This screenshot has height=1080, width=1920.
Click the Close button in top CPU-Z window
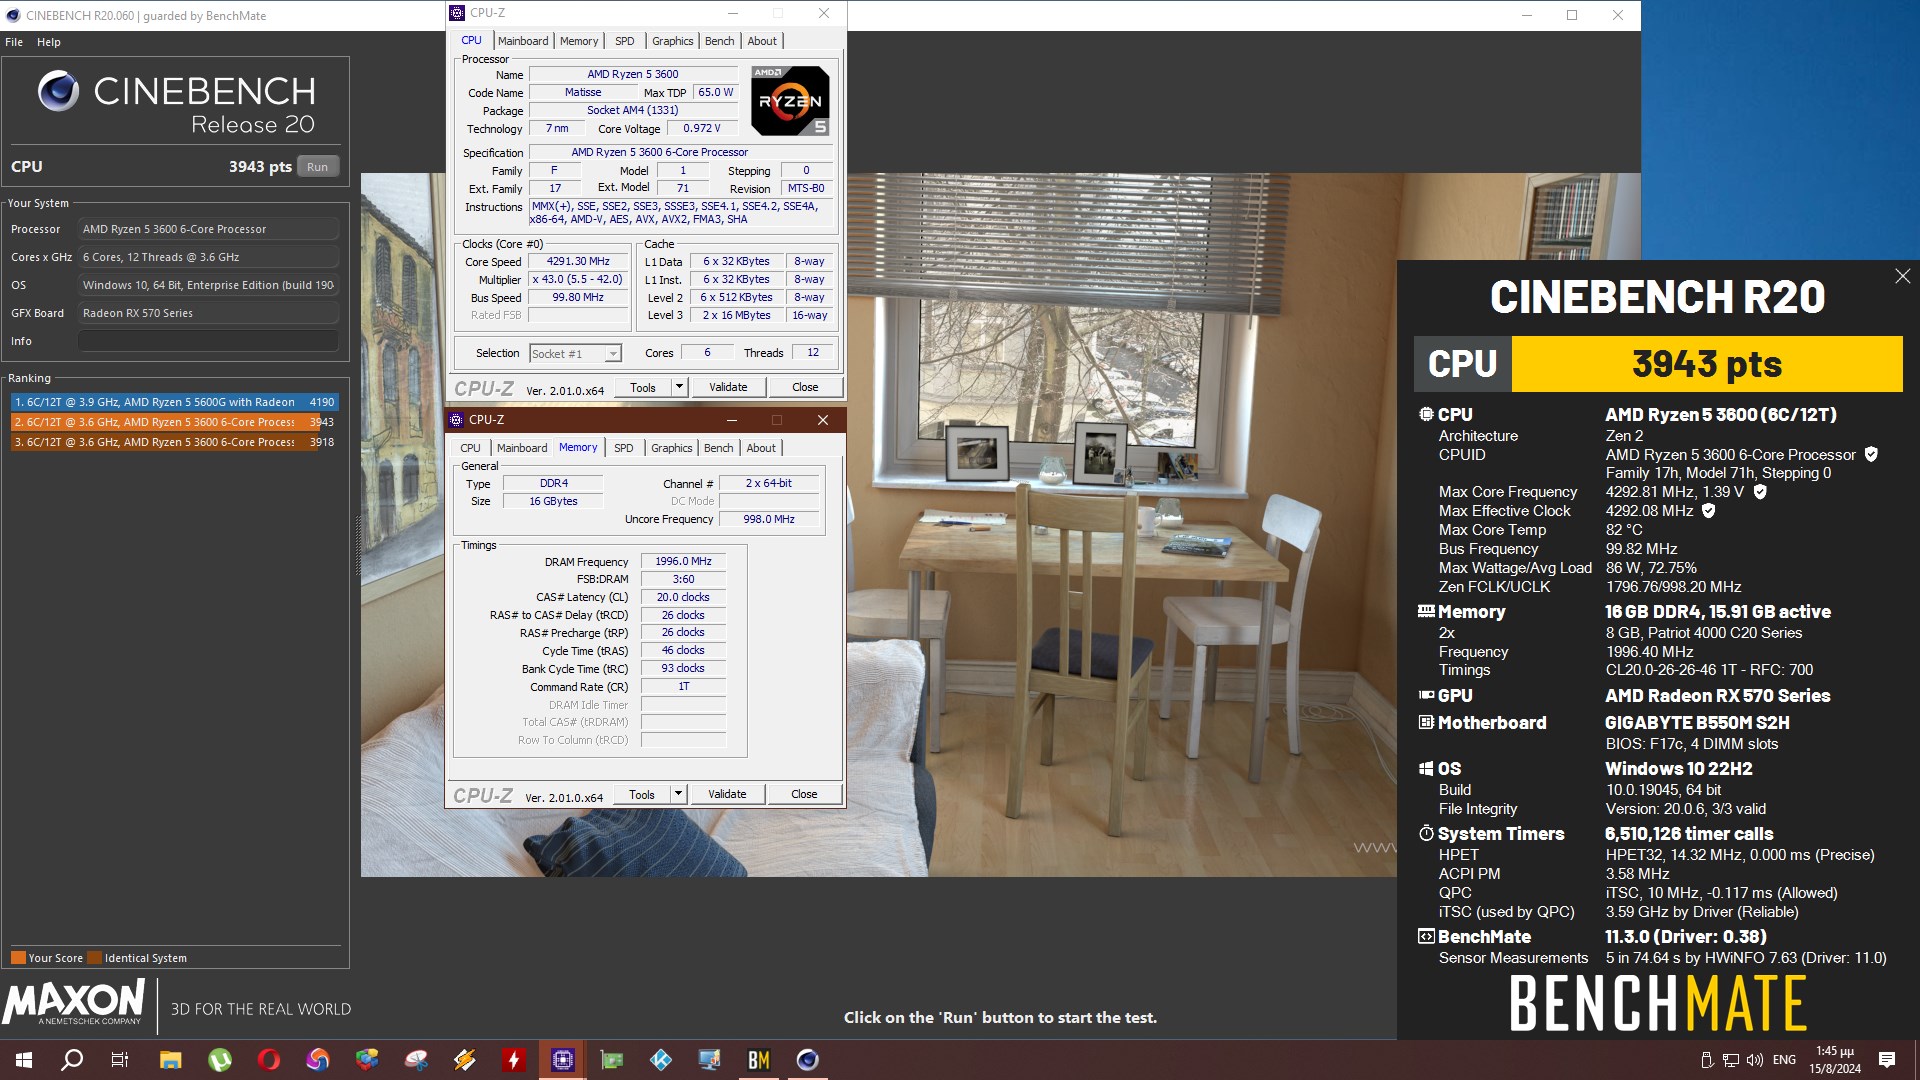click(x=805, y=387)
